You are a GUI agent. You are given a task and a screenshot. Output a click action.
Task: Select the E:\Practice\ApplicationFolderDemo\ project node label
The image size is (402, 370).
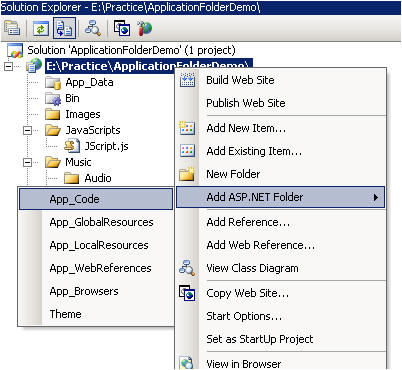click(149, 66)
